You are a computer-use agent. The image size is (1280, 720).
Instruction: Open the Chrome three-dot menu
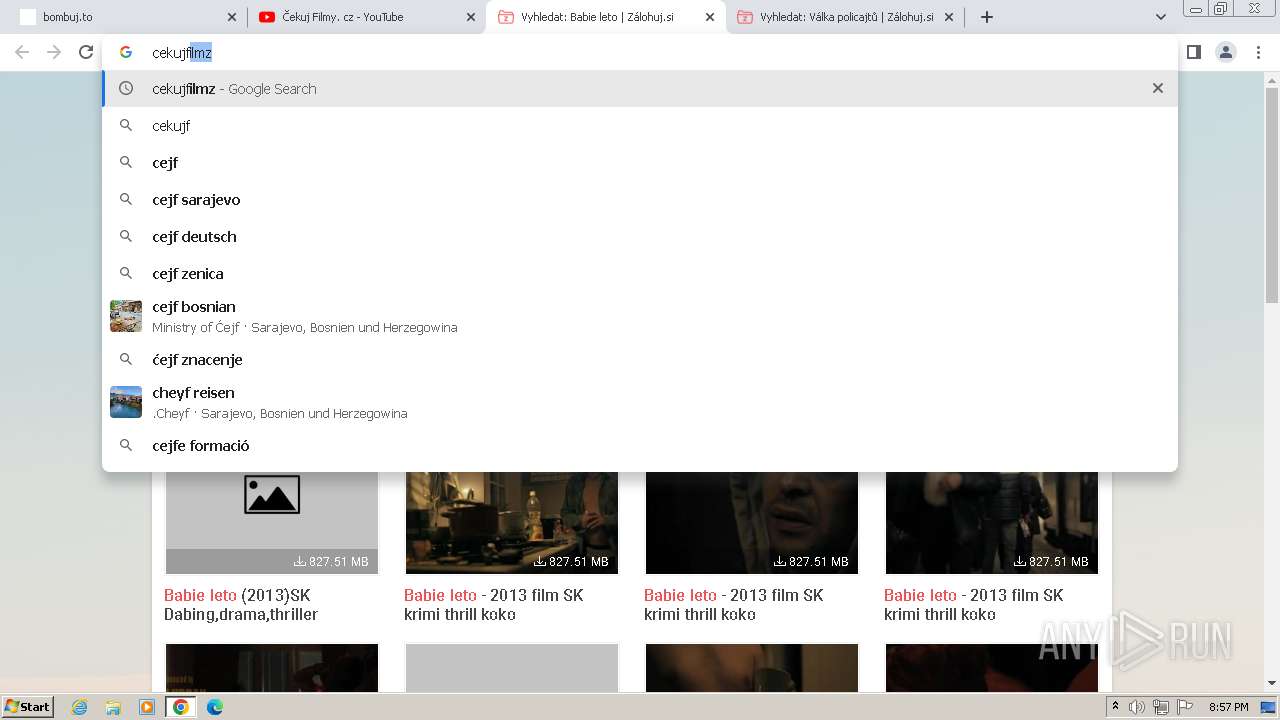tap(1258, 52)
